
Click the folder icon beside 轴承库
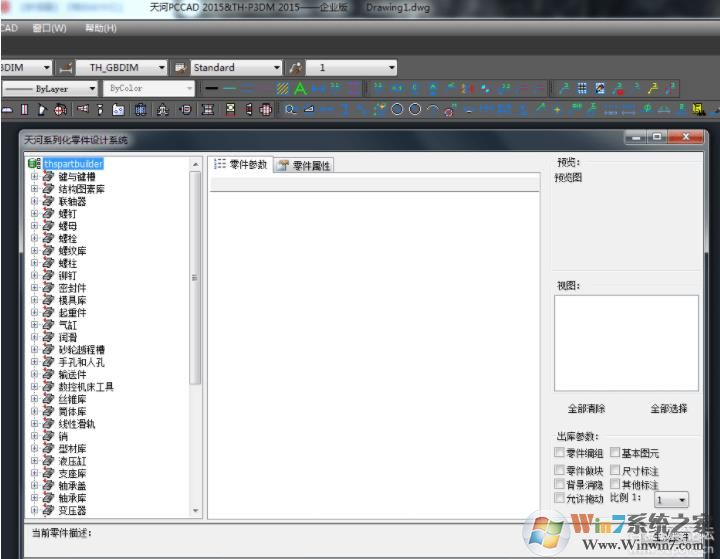click(48, 497)
